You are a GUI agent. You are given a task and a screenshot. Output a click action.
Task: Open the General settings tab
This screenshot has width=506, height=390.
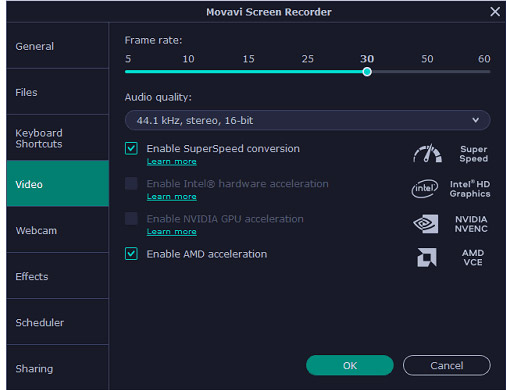pos(57,46)
